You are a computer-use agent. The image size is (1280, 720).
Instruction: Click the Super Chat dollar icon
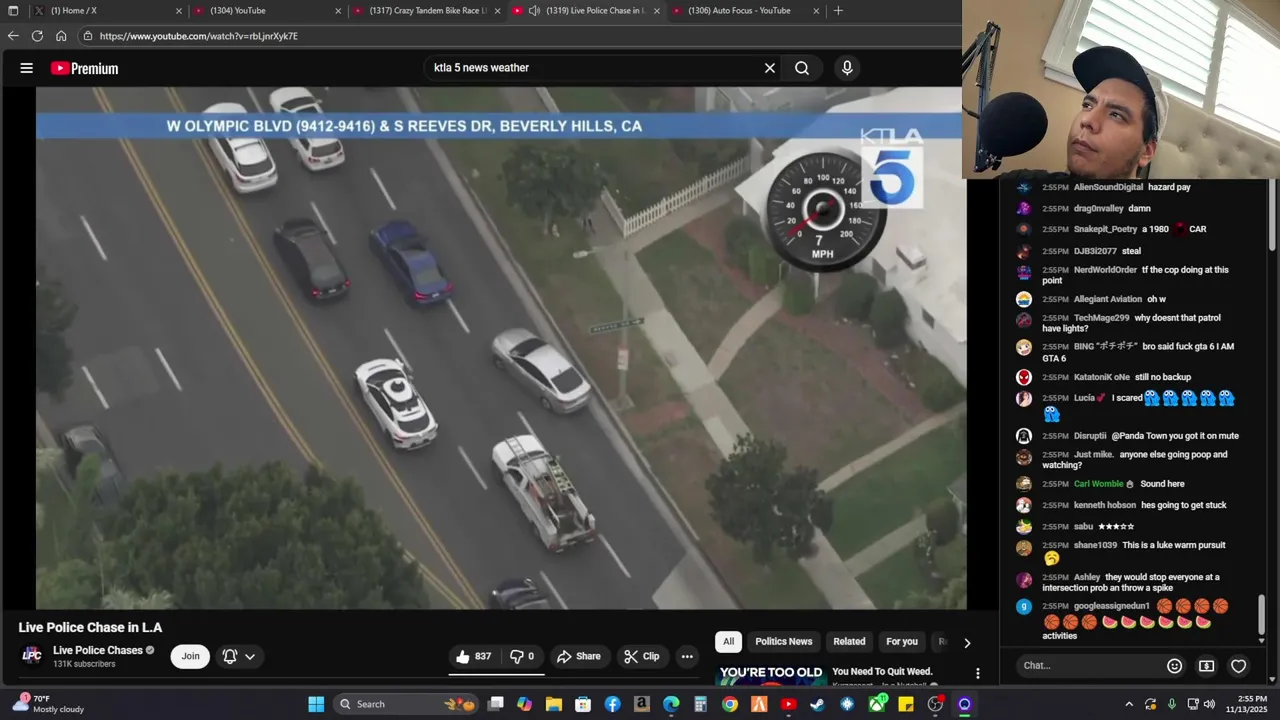(x=1207, y=666)
